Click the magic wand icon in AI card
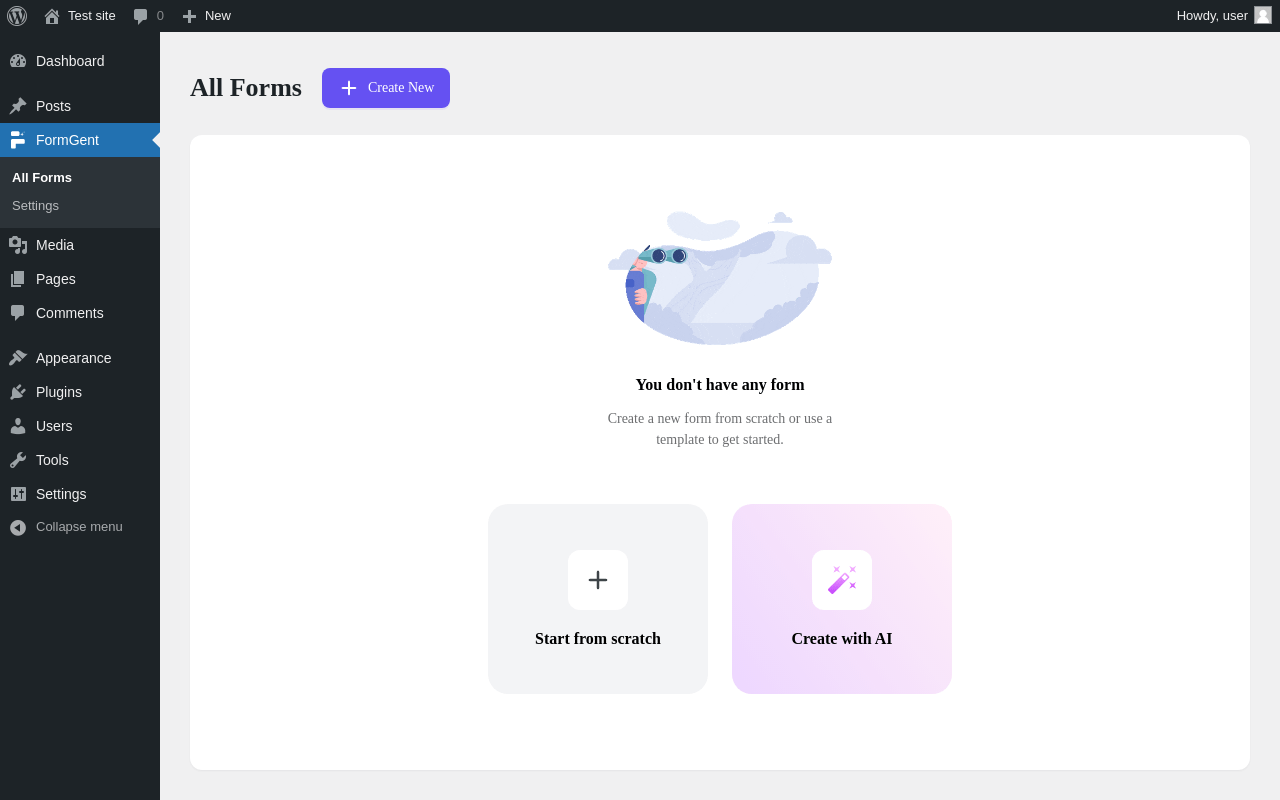Viewport: 1280px width, 800px height. (x=842, y=580)
